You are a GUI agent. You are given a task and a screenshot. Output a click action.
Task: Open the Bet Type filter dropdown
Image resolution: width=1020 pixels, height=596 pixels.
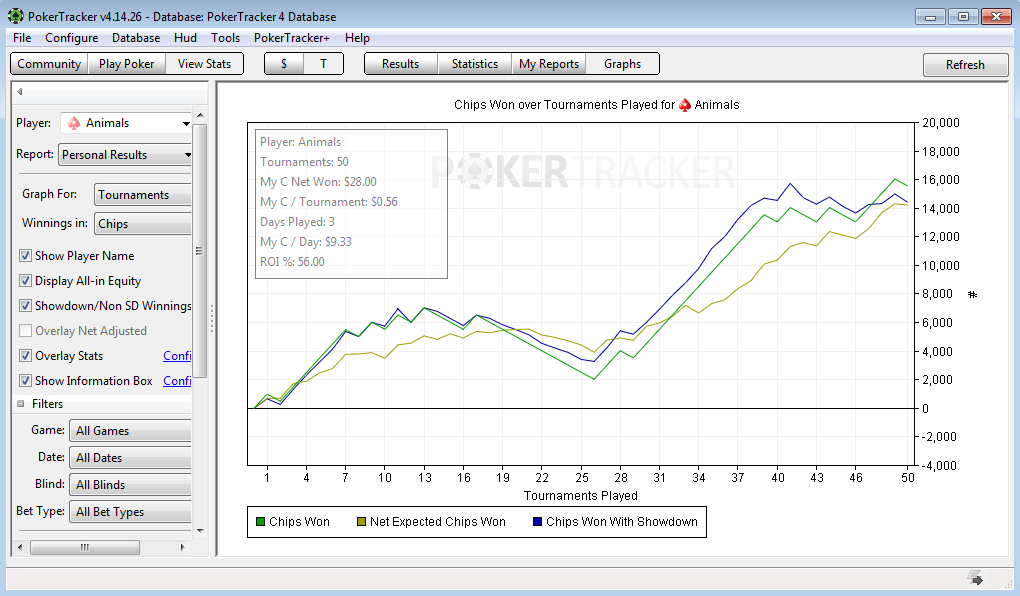tap(130, 512)
